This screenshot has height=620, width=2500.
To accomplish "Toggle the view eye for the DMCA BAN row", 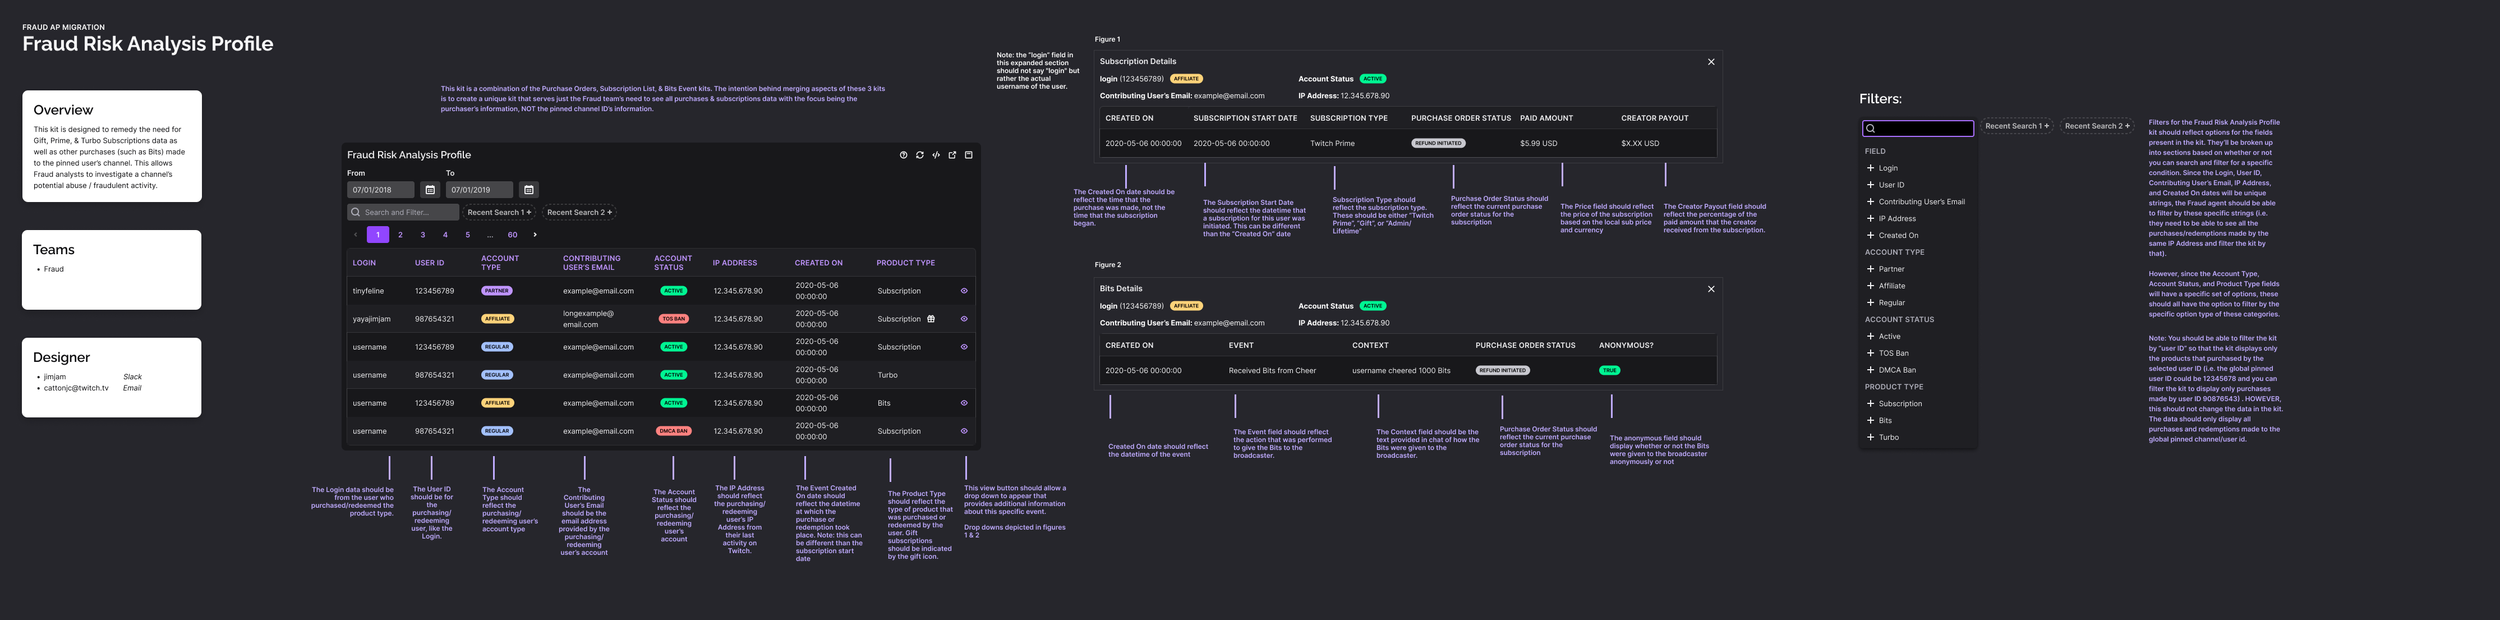I will pyautogui.click(x=964, y=431).
